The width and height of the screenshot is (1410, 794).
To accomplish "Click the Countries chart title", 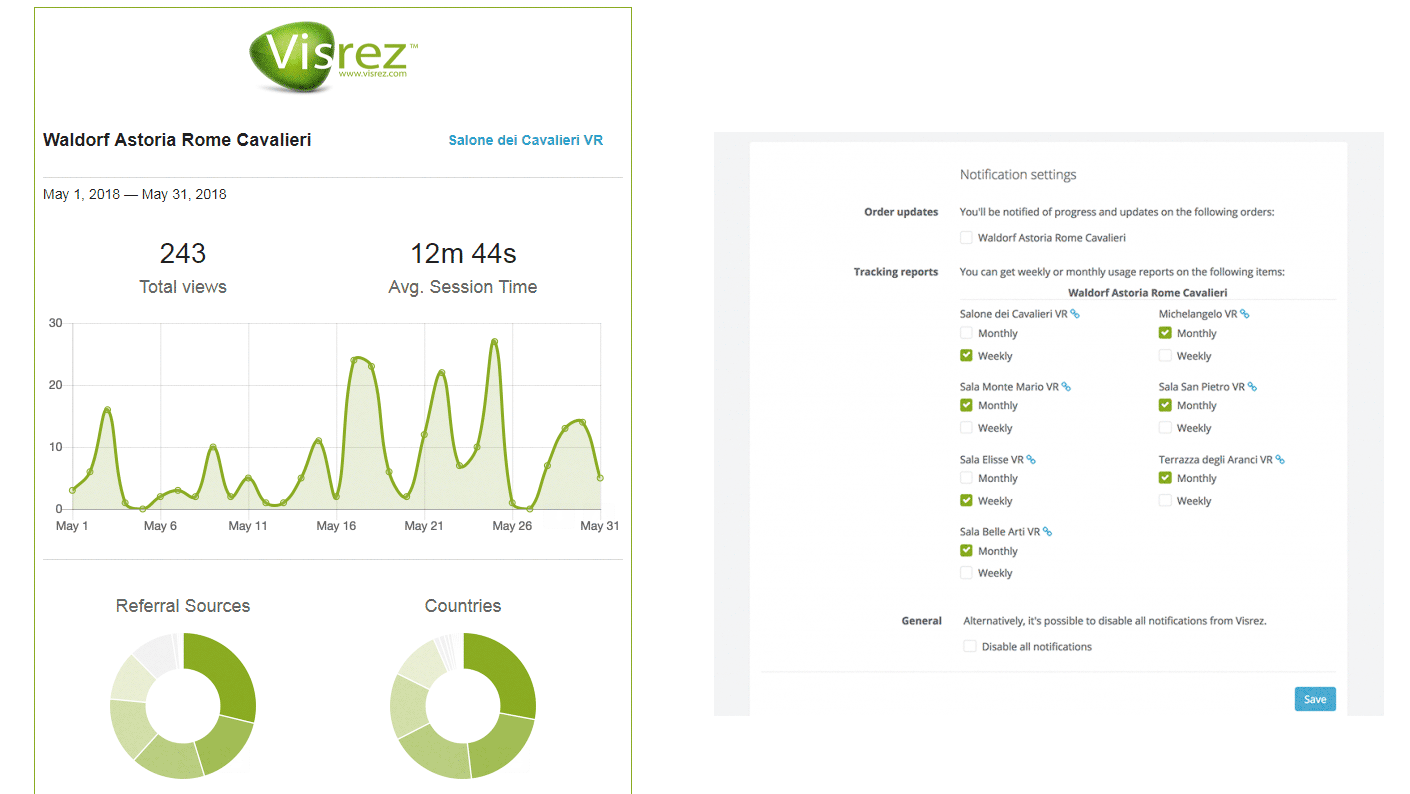I will (463, 606).
